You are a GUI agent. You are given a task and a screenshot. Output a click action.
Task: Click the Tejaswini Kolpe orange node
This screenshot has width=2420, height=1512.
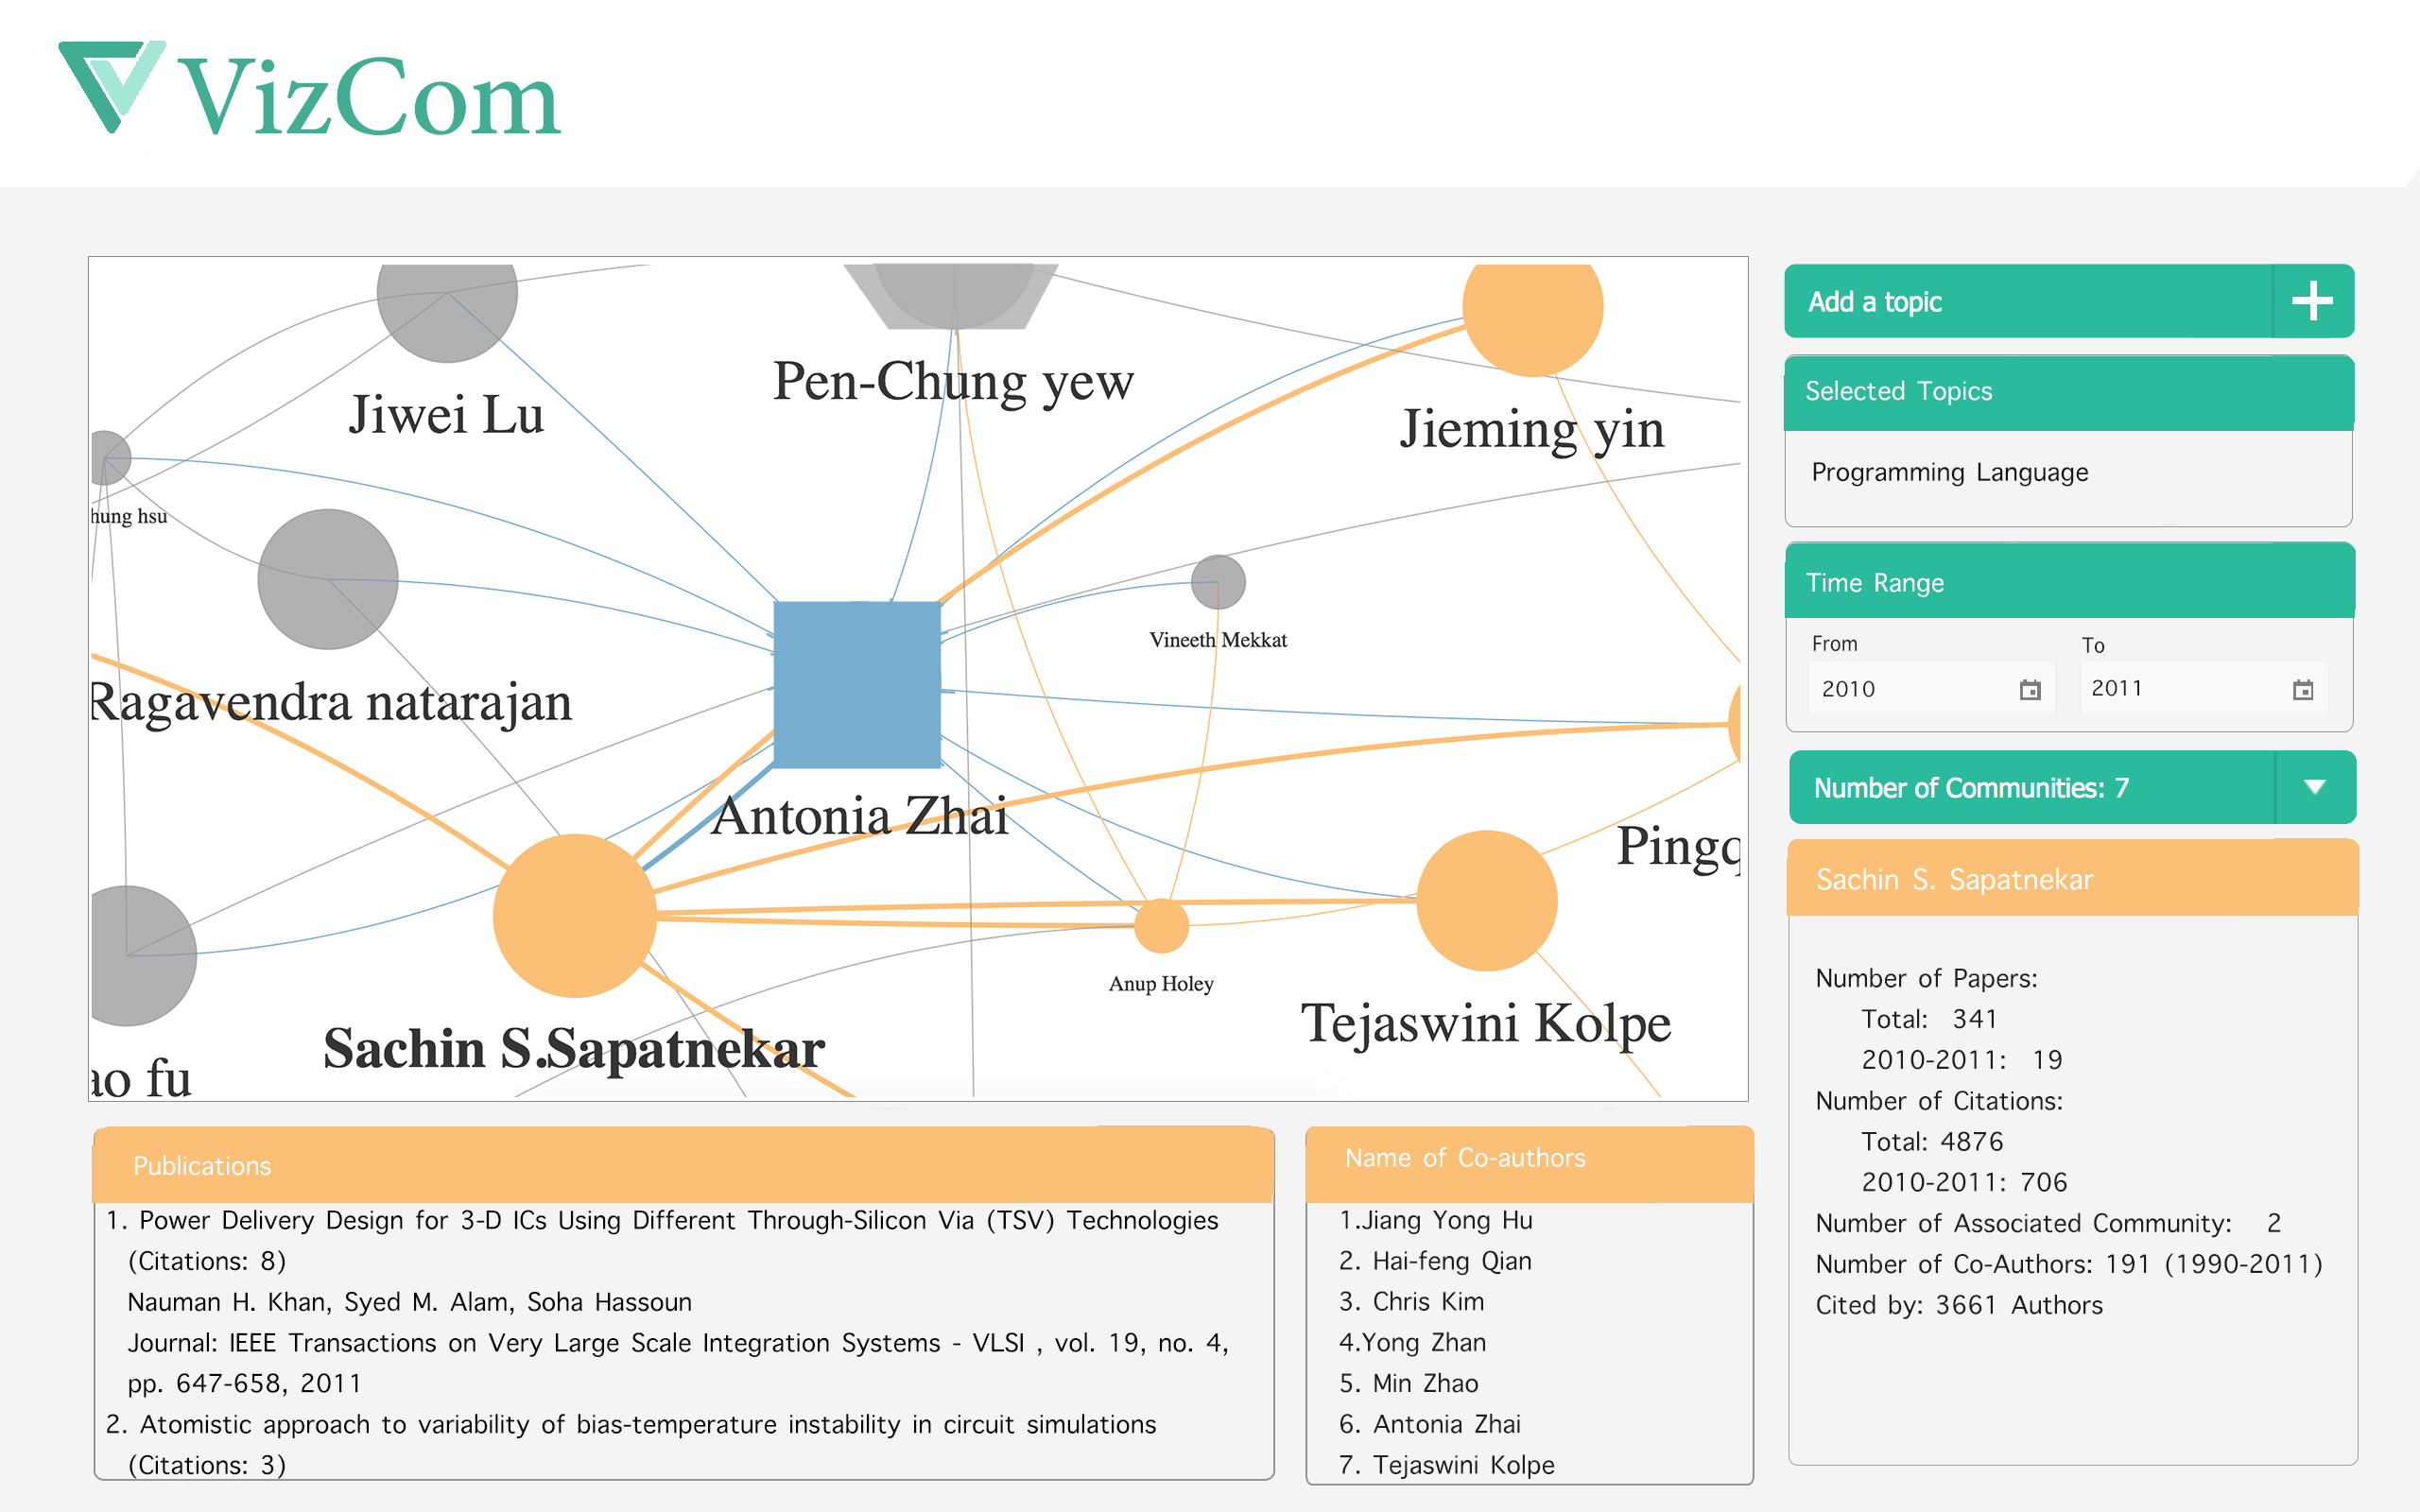(x=1486, y=900)
